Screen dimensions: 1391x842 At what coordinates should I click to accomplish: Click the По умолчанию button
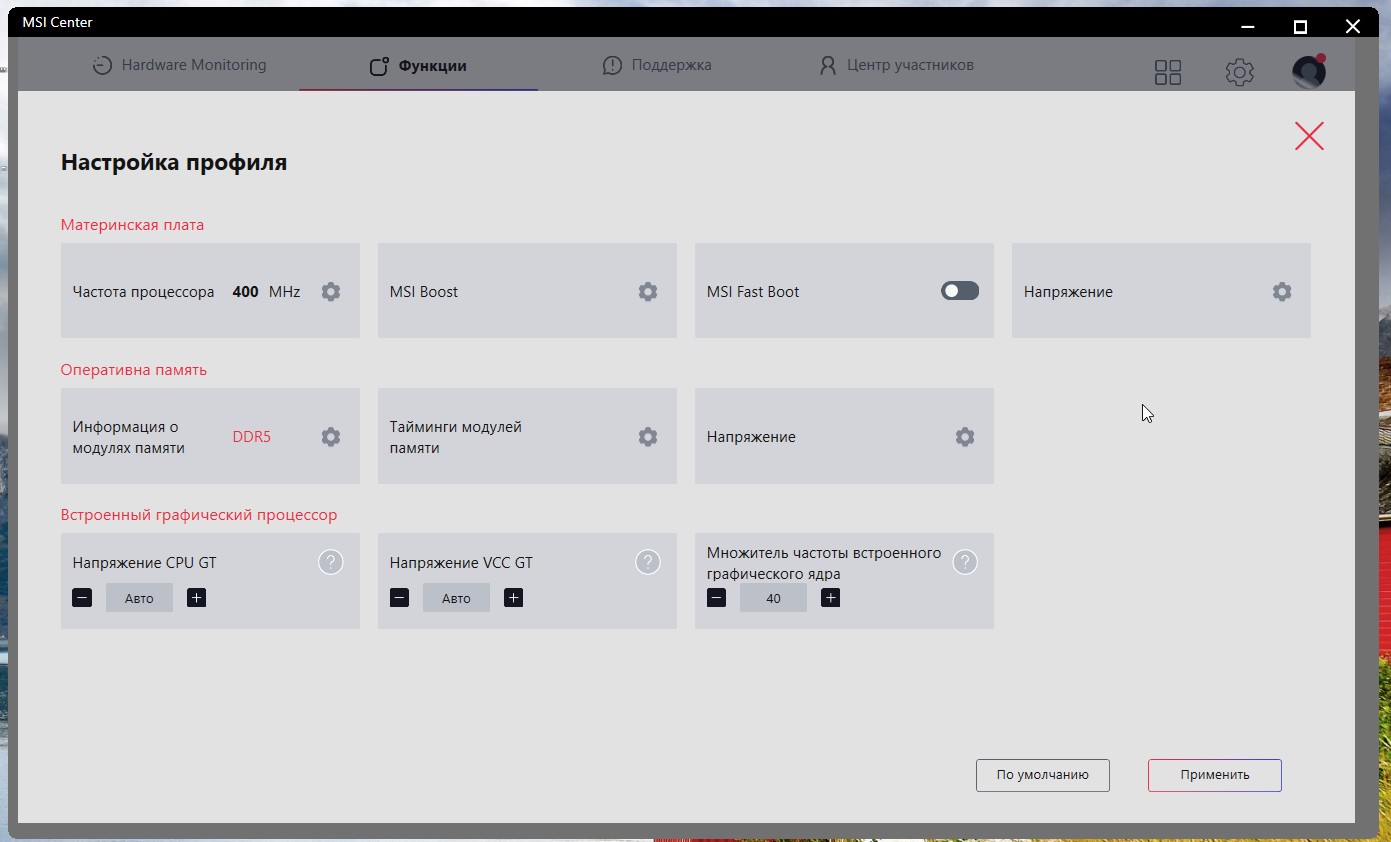coord(1043,775)
